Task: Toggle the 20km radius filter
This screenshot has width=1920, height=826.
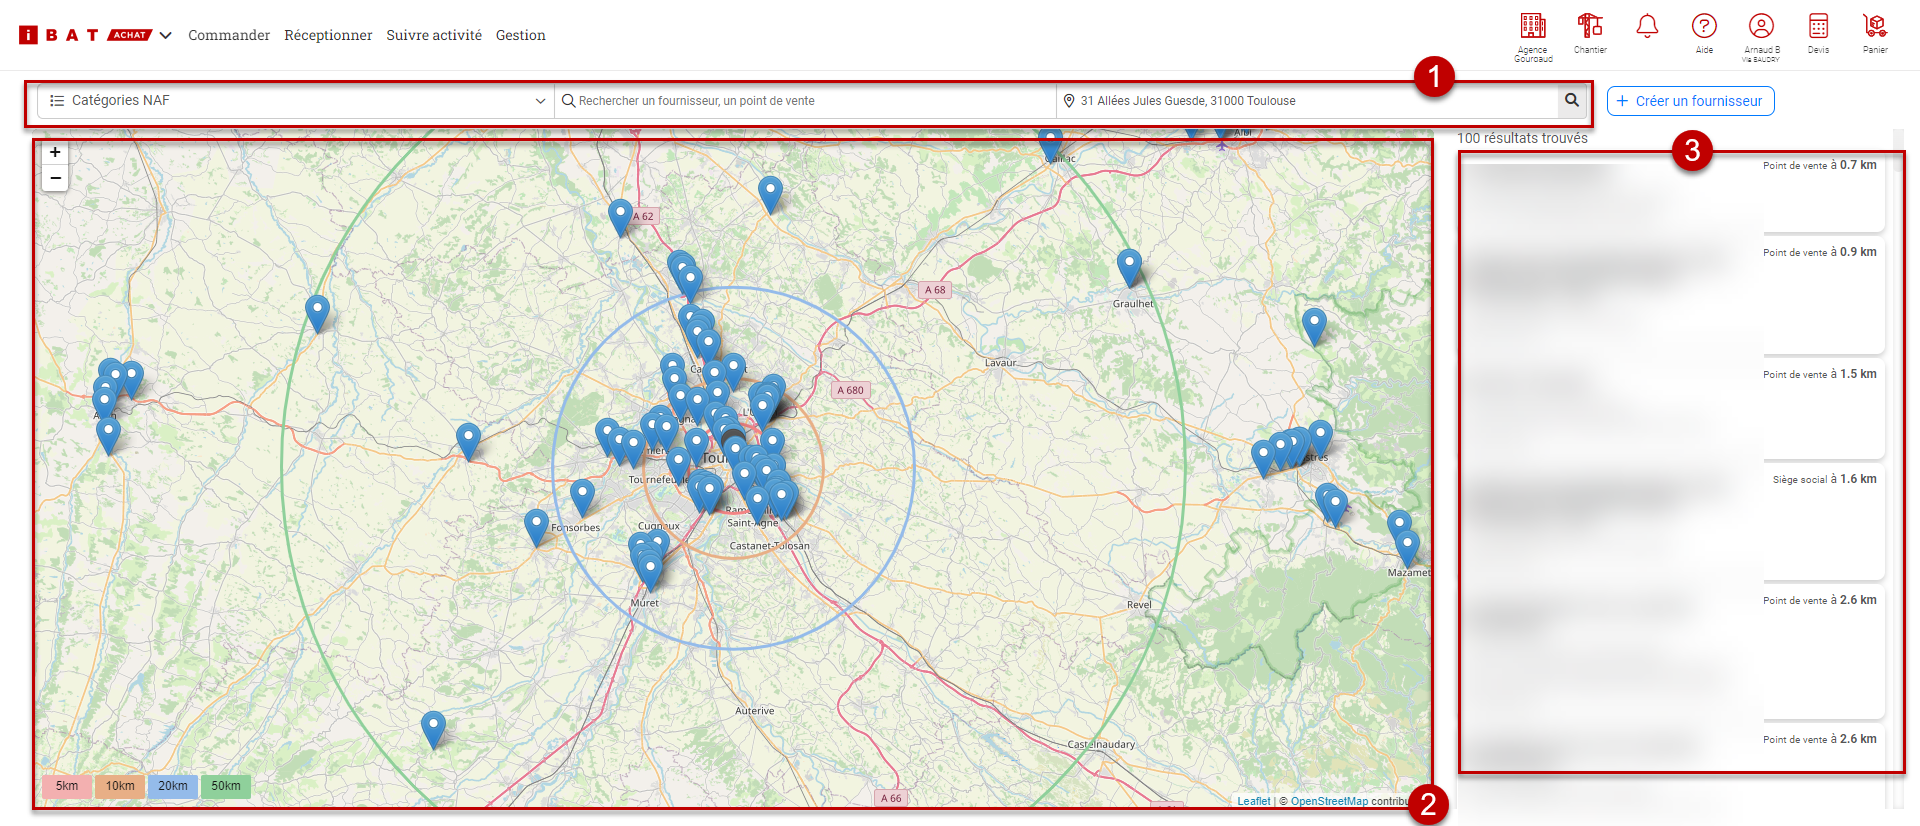Action: [x=173, y=786]
